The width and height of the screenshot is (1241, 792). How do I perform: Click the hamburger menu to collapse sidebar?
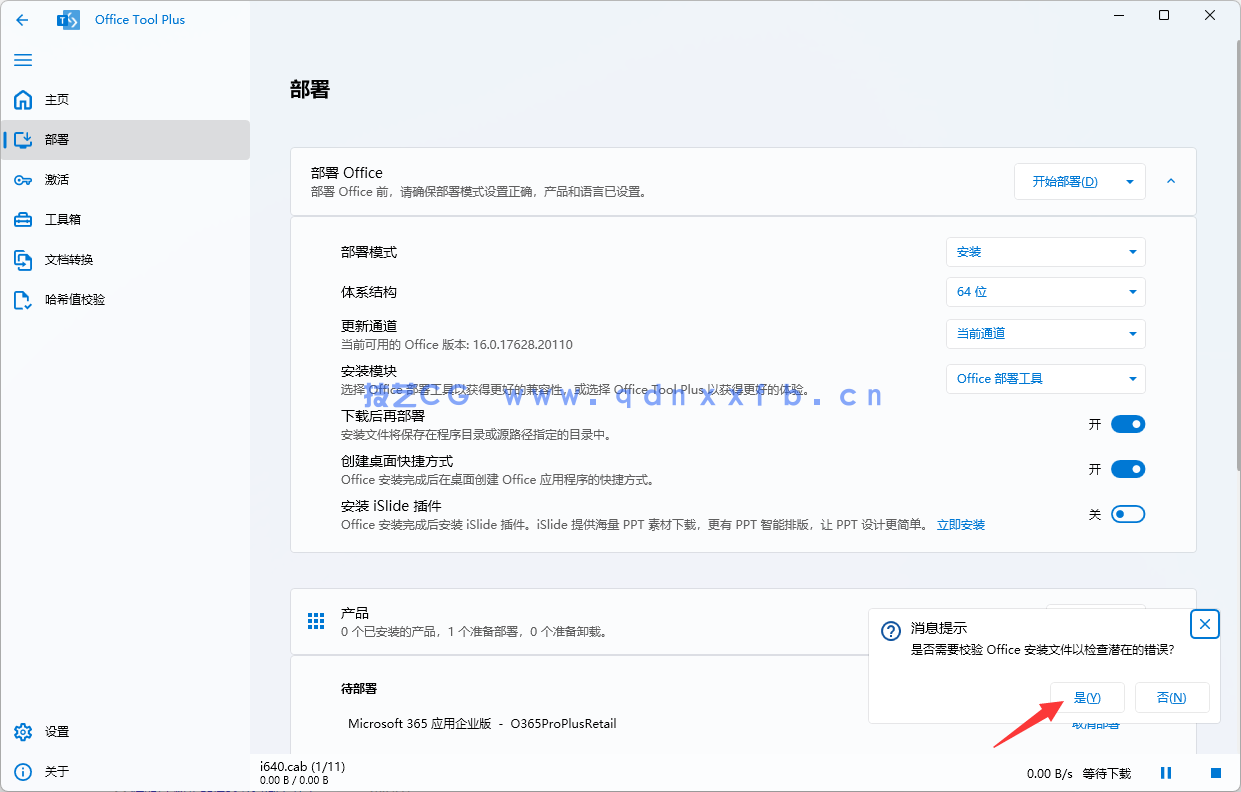(22, 60)
